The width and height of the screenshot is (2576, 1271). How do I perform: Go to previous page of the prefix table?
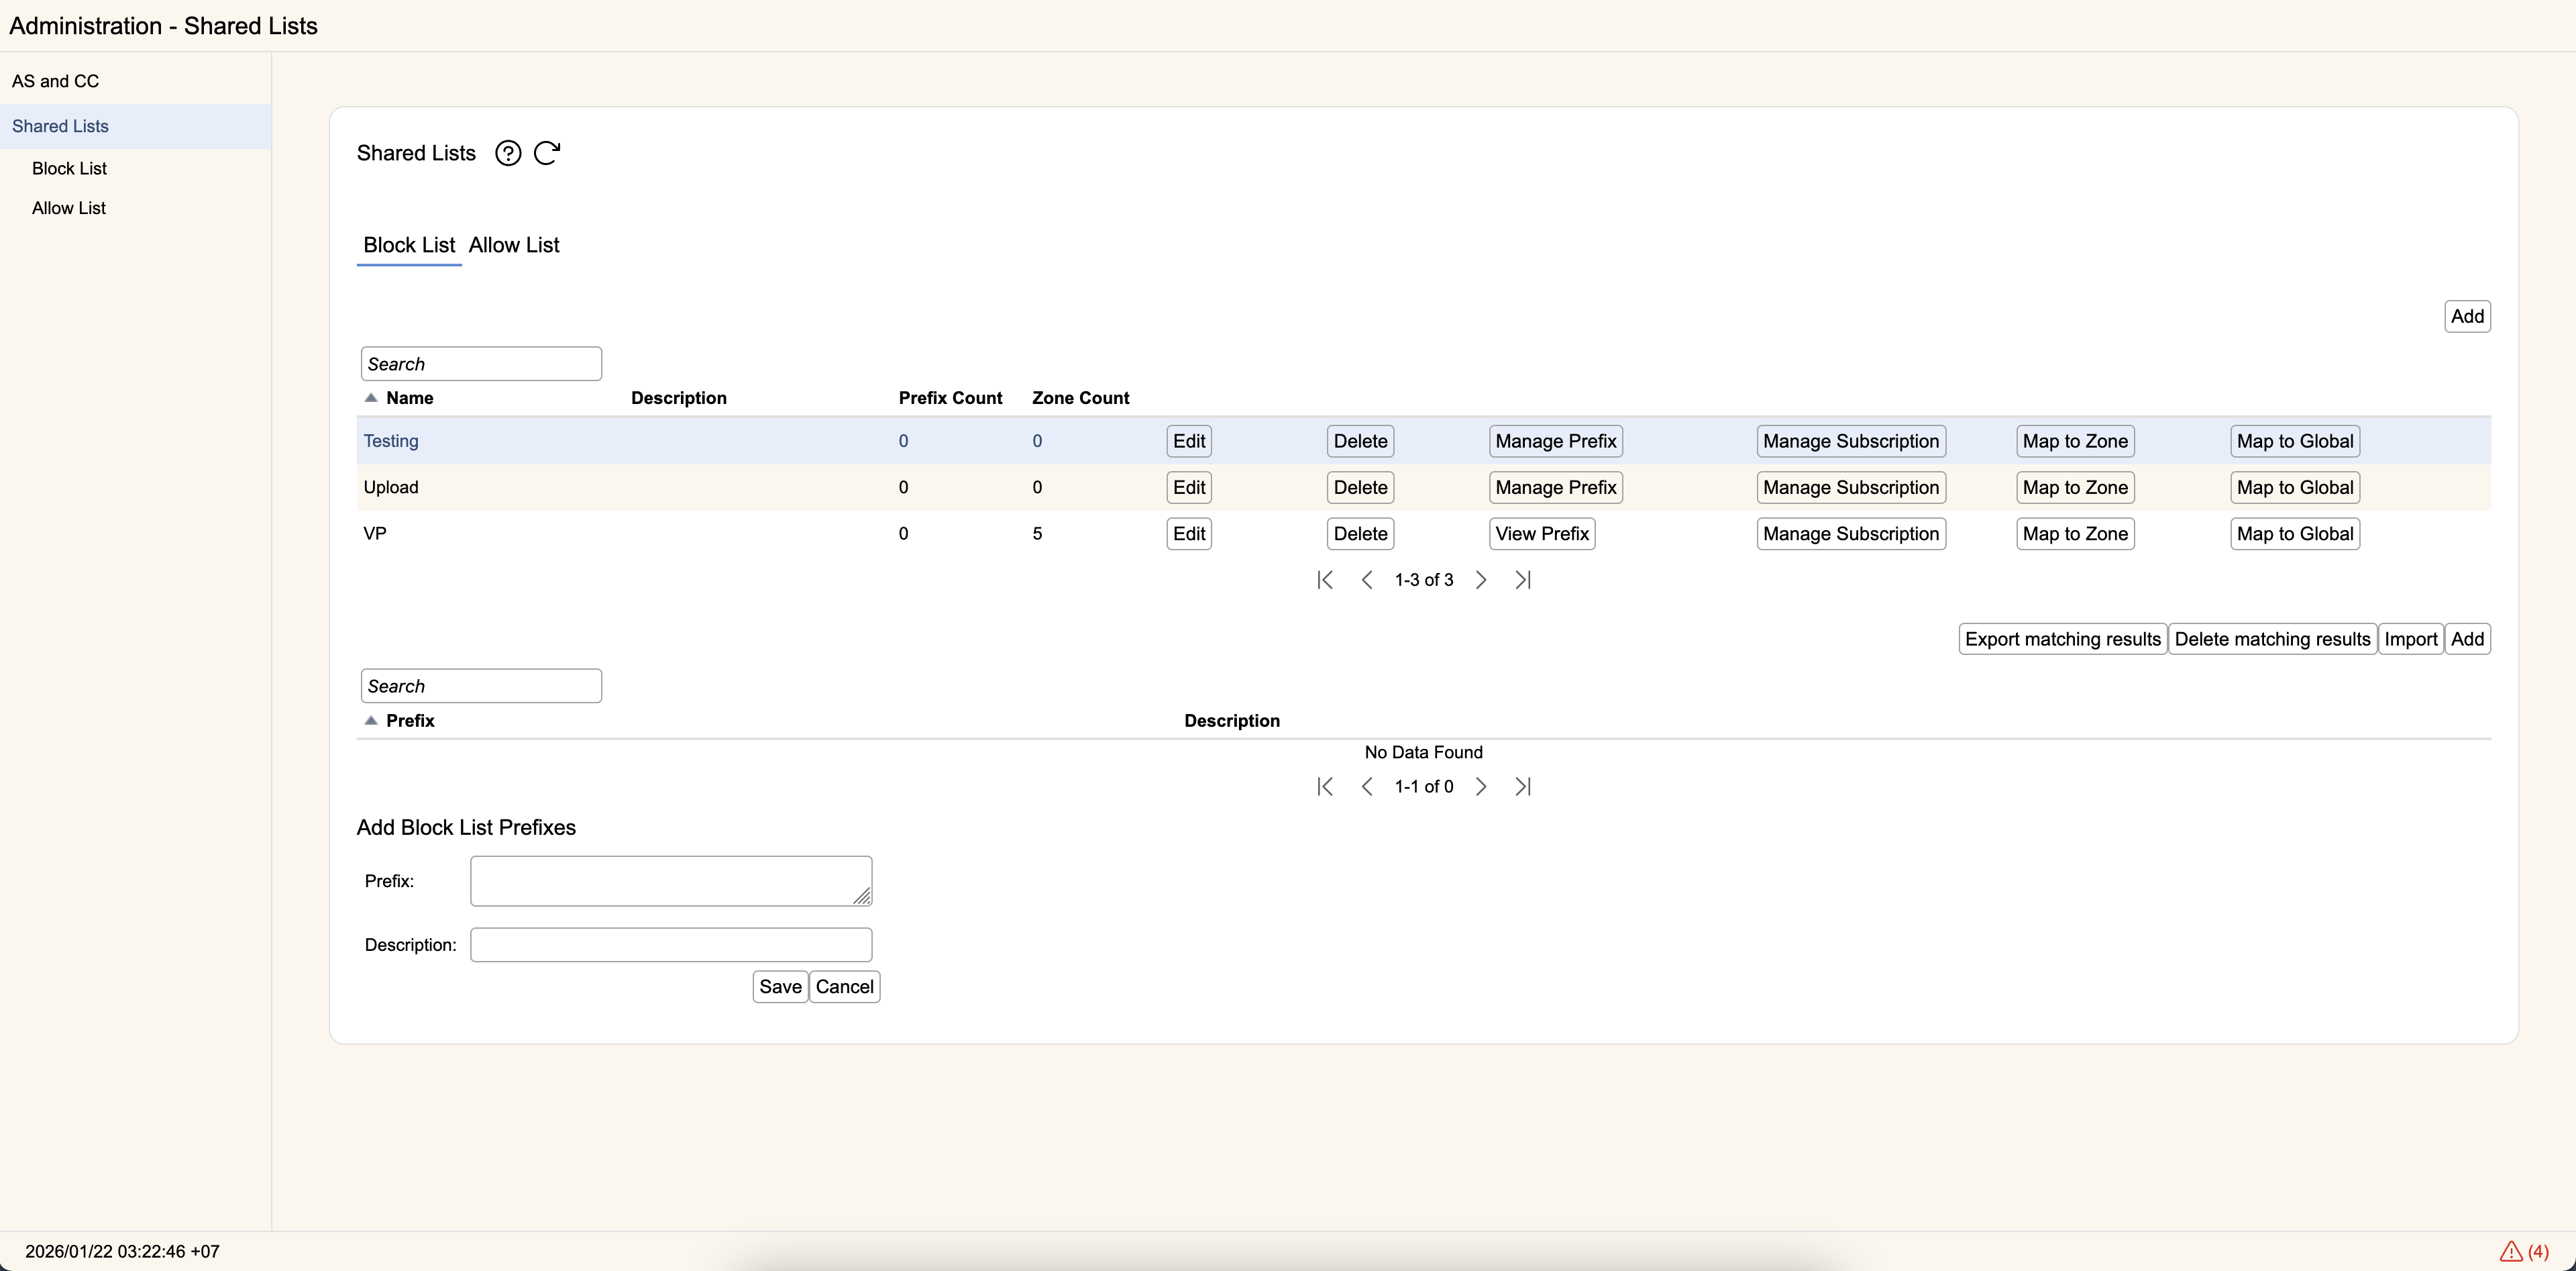click(1367, 787)
